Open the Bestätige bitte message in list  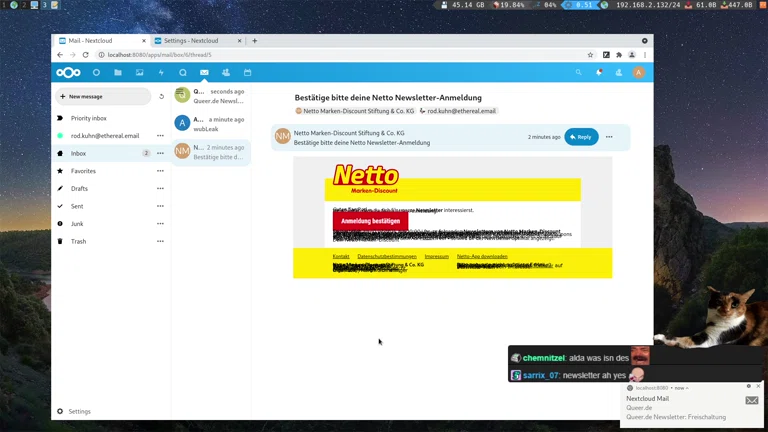pyautogui.click(x=211, y=152)
